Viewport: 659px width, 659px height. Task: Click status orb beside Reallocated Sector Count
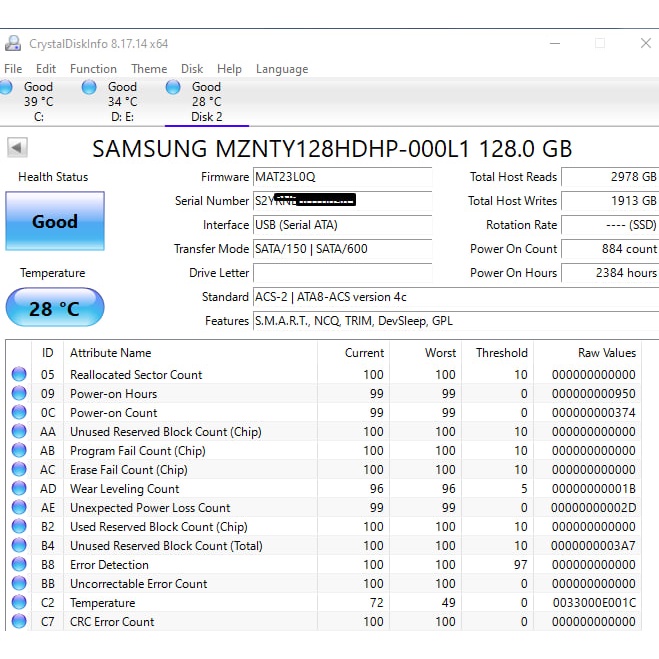(19, 375)
